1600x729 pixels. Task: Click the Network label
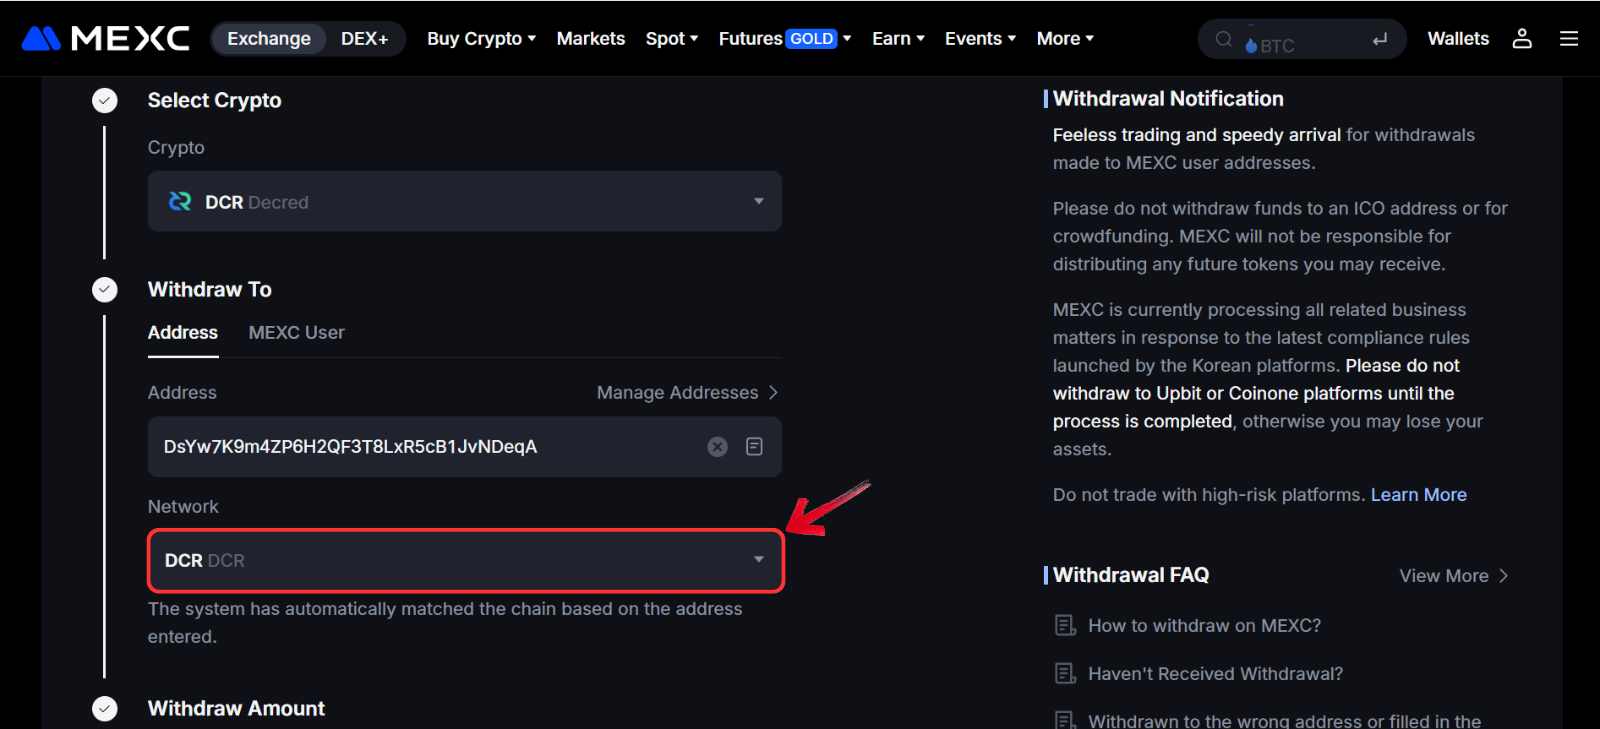coord(183,507)
